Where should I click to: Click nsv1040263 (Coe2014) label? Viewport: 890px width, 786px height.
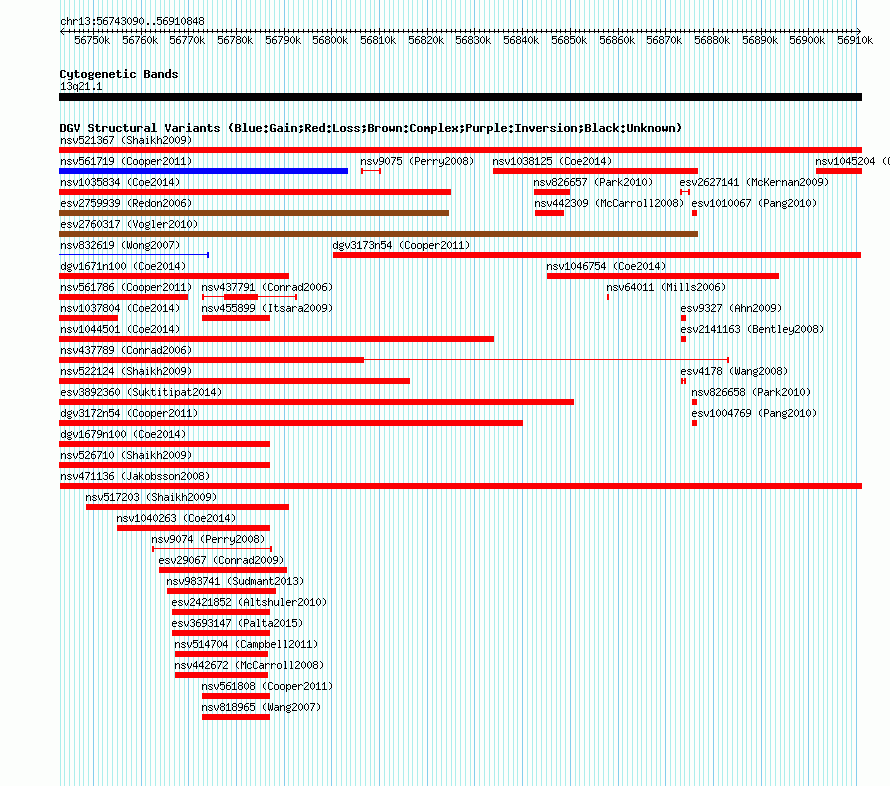click(176, 518)
